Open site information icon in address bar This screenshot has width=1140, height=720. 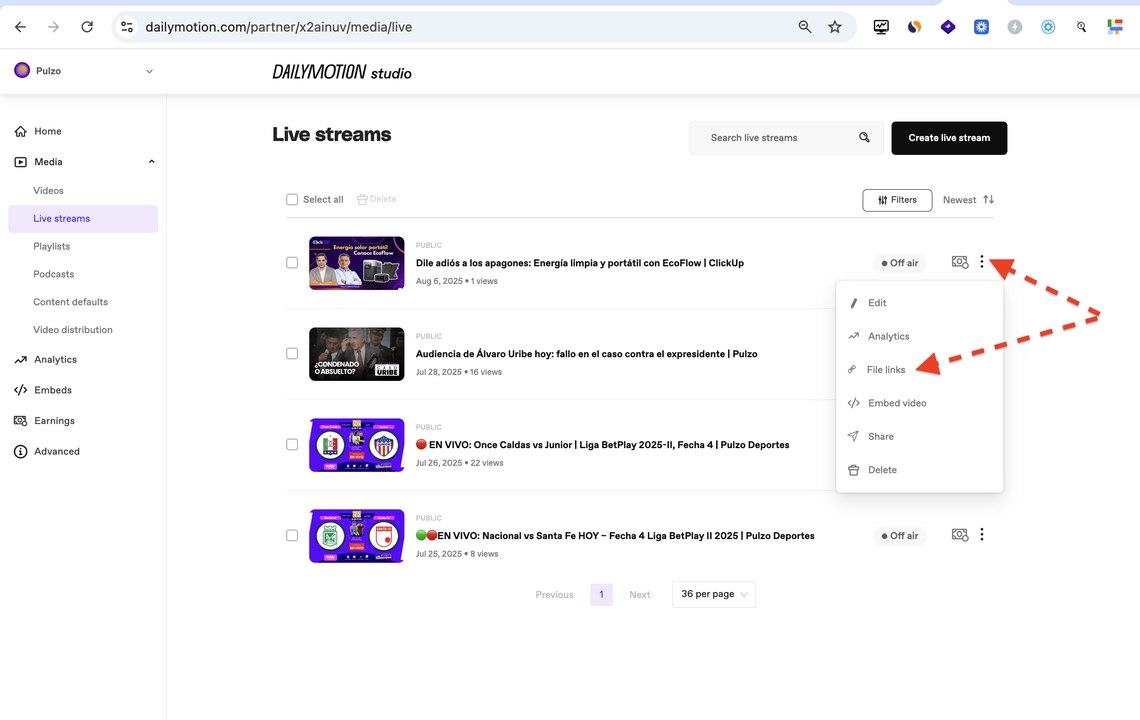(127, 27)
